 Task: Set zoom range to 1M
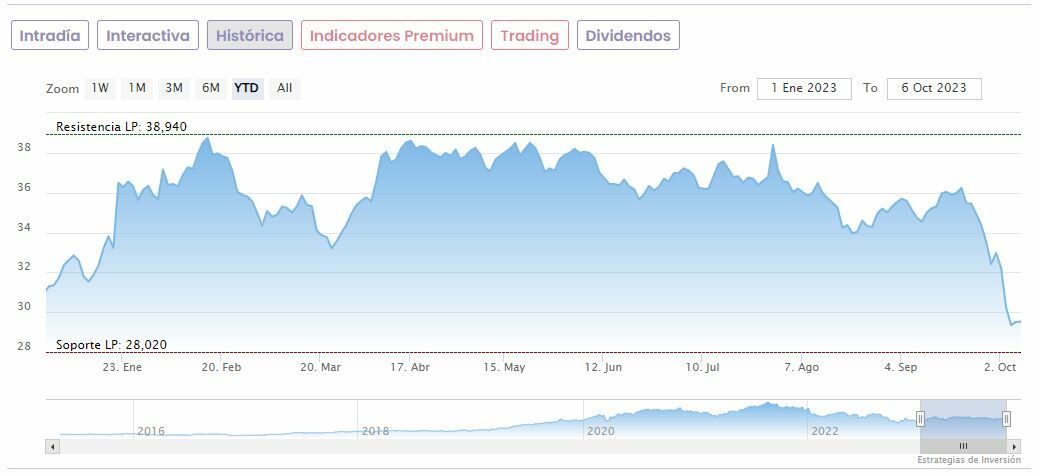tap(137, 88)
